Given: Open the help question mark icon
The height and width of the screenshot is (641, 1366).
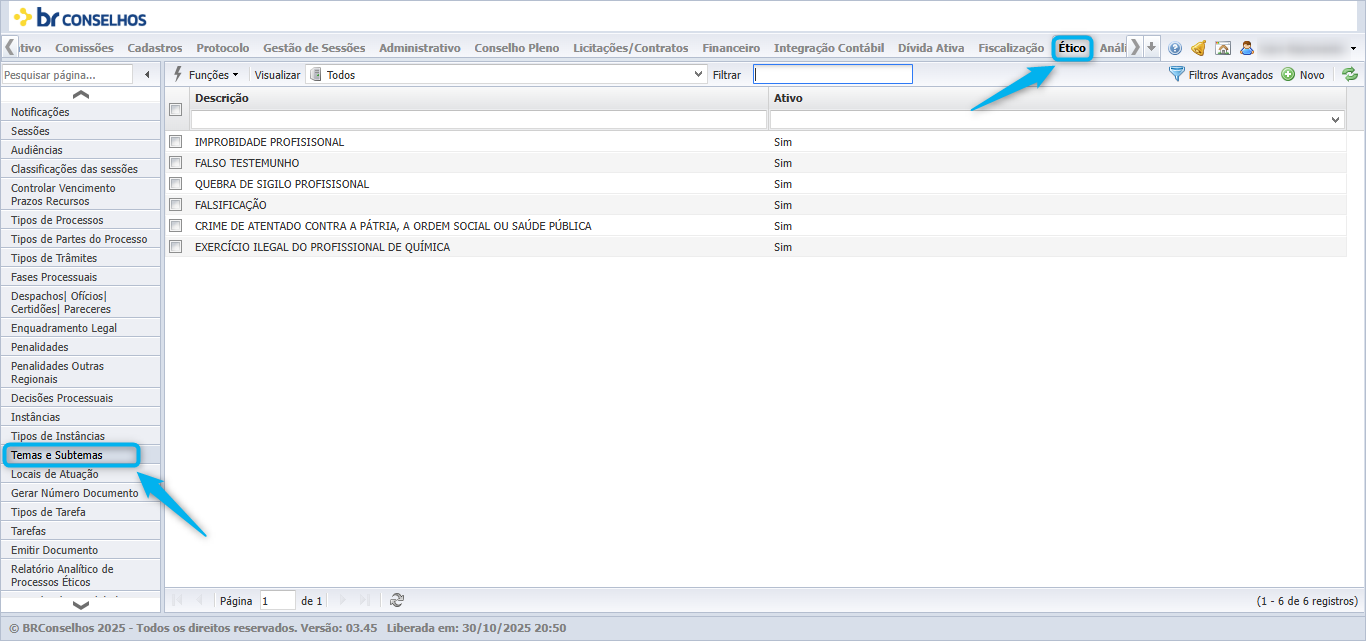Looking at the screenshot, I should click(1175, 48).
